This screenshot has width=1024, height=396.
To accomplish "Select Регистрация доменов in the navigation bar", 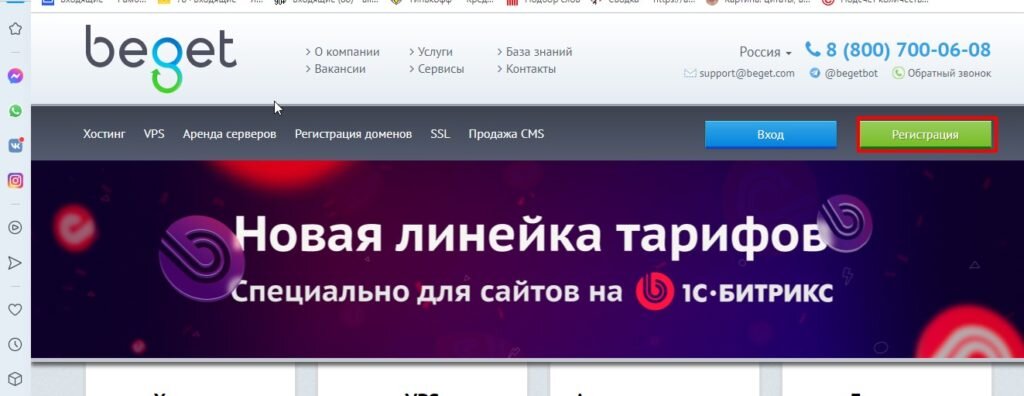I will pos(353,134).
